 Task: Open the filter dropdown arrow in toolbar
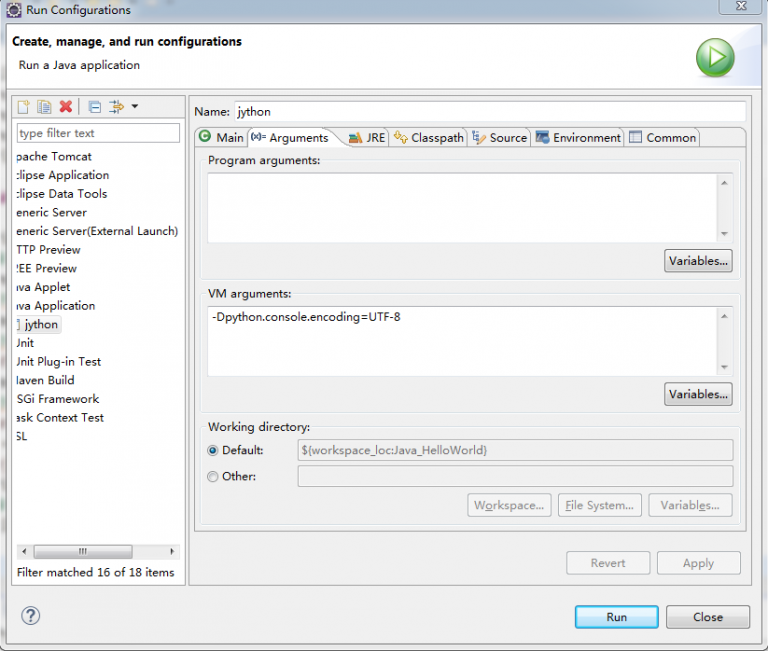135,107
